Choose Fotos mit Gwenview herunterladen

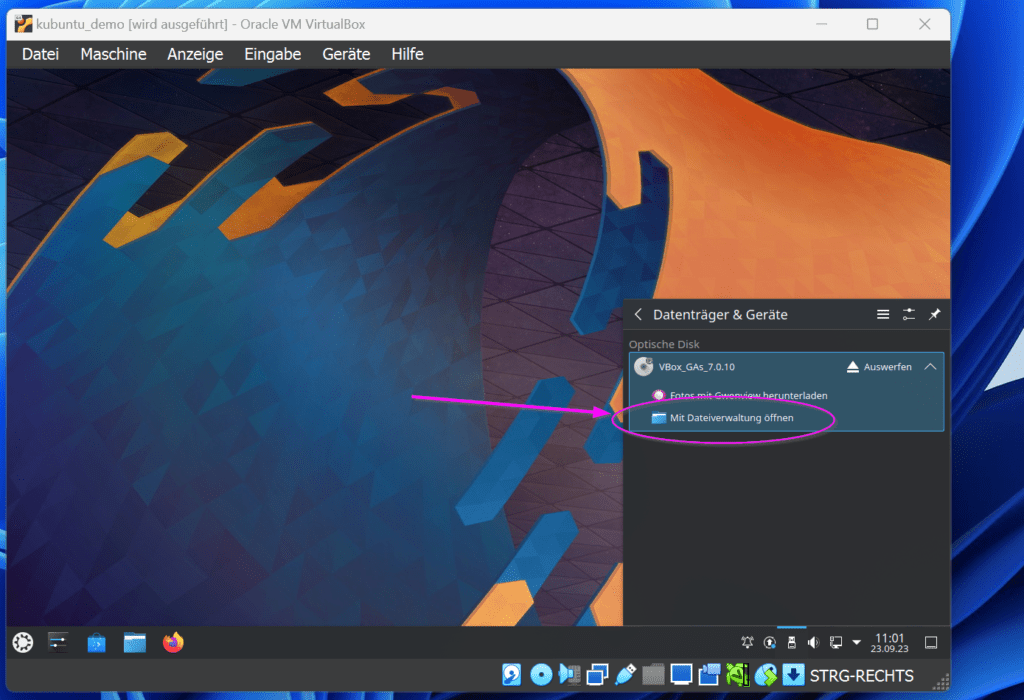[x=741, y=396]
